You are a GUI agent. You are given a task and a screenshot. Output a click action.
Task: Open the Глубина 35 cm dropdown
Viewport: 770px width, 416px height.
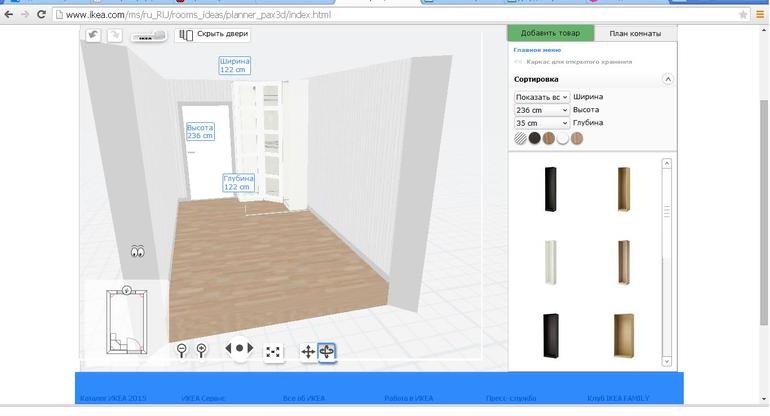pos(541,123)
